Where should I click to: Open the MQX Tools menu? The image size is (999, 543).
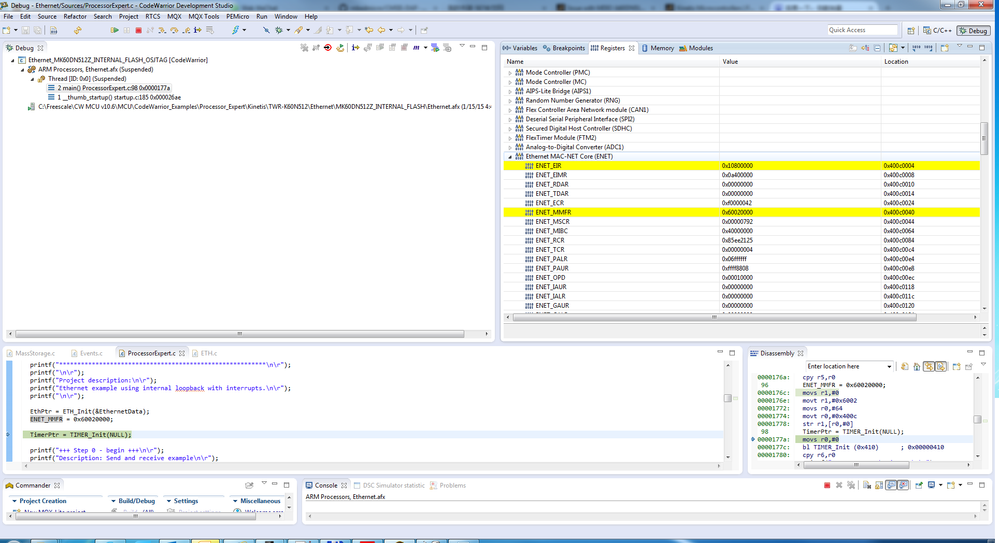203,17
